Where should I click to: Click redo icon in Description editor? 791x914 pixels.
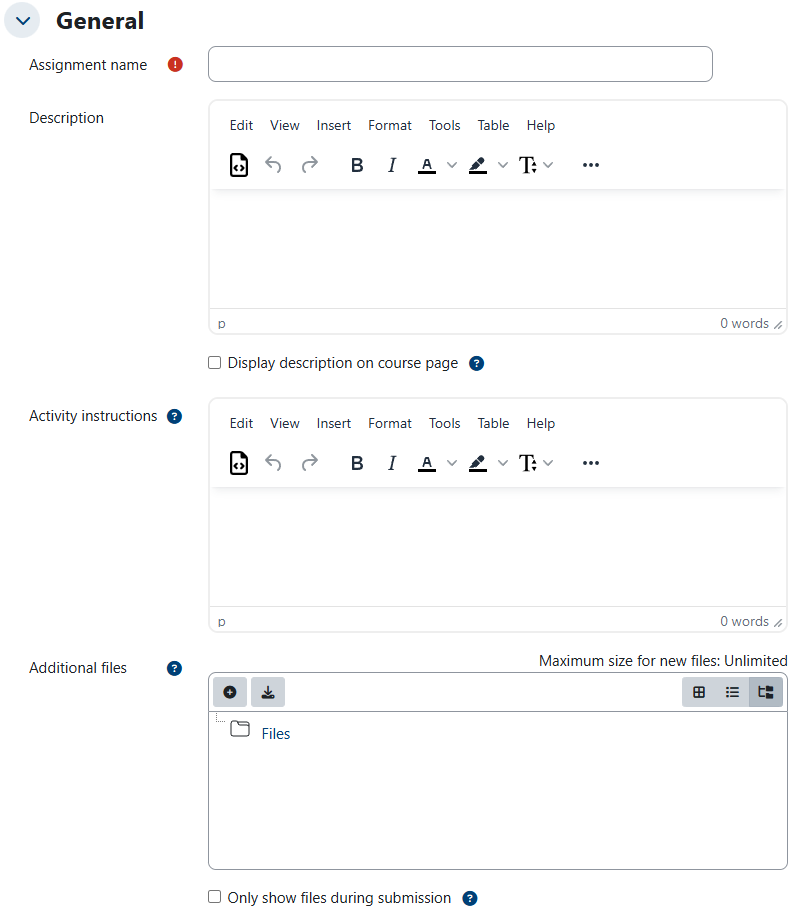pyautogui.click(x=310, y=165)
